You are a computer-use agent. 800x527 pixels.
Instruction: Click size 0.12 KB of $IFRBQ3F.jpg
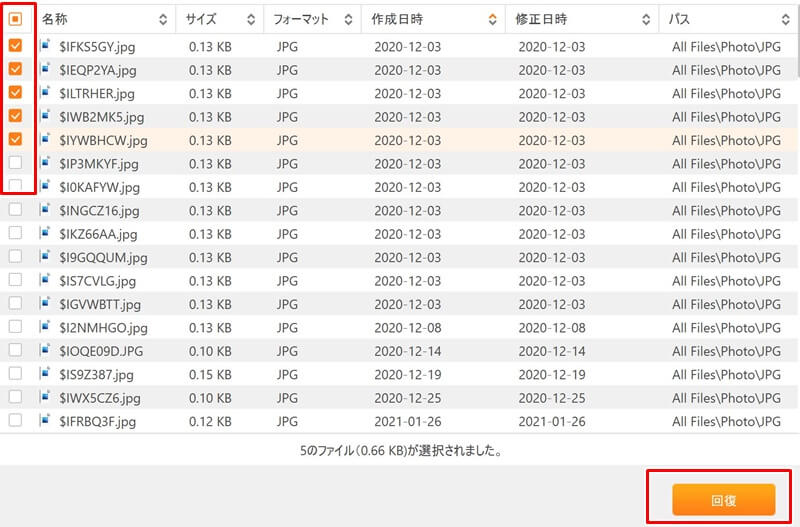coord(210,421)
